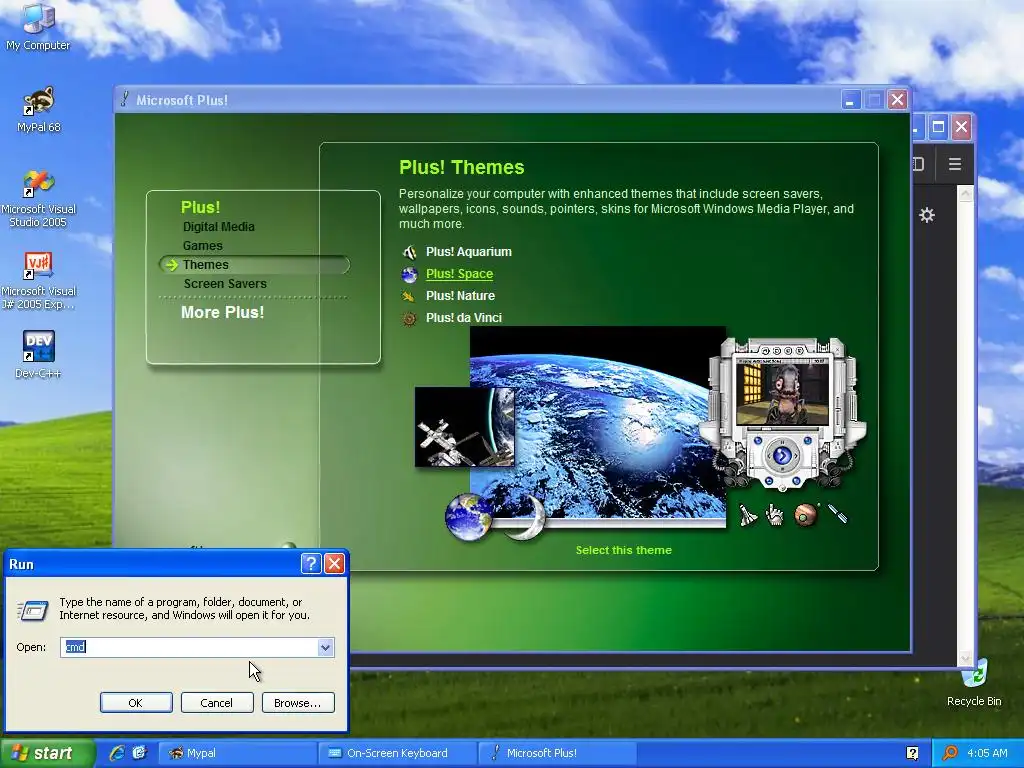Click the Start button
Image resolution: width=1024 pixels, height=768 pixels.
click(x=47, y=753)
